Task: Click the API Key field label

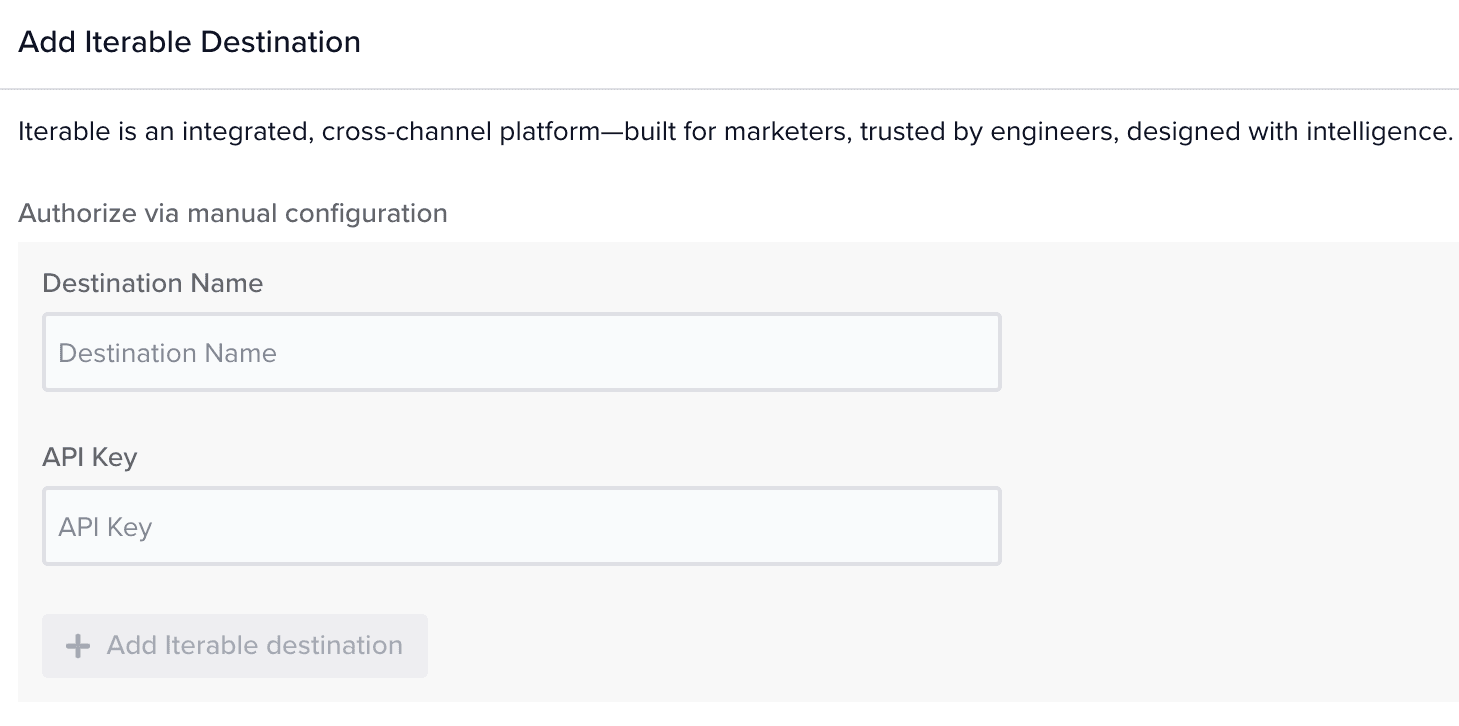Action: click(90, 457)
